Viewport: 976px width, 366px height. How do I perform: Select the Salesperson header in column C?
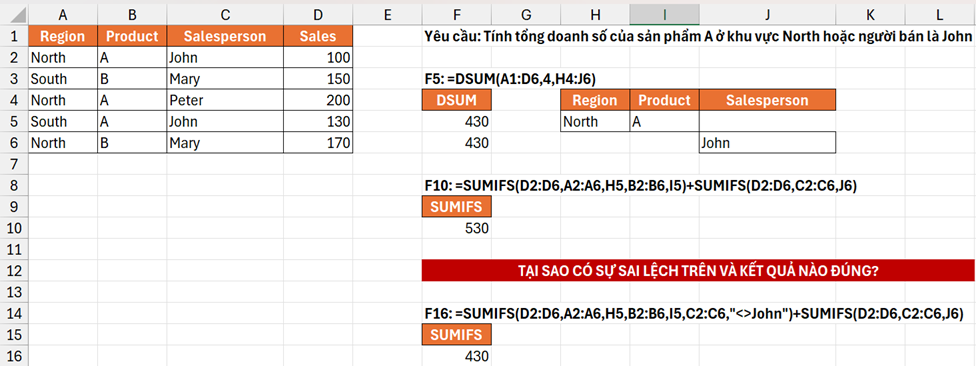(x=225, y=37)
